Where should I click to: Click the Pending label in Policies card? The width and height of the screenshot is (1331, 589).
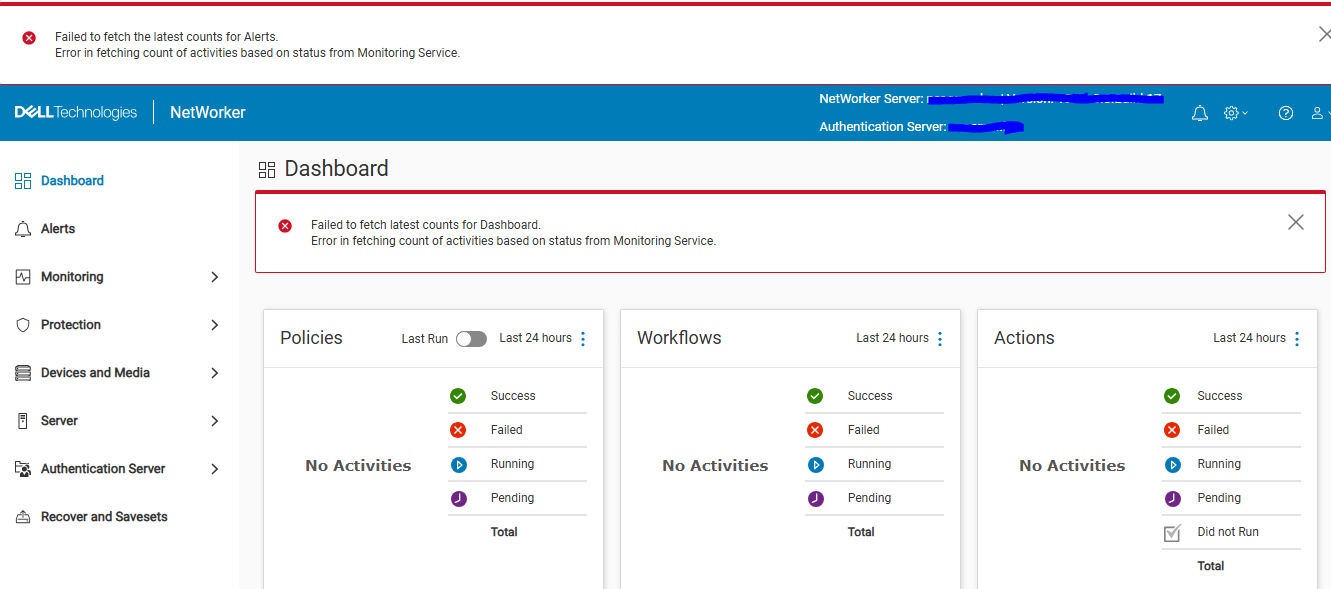[512, 498]
